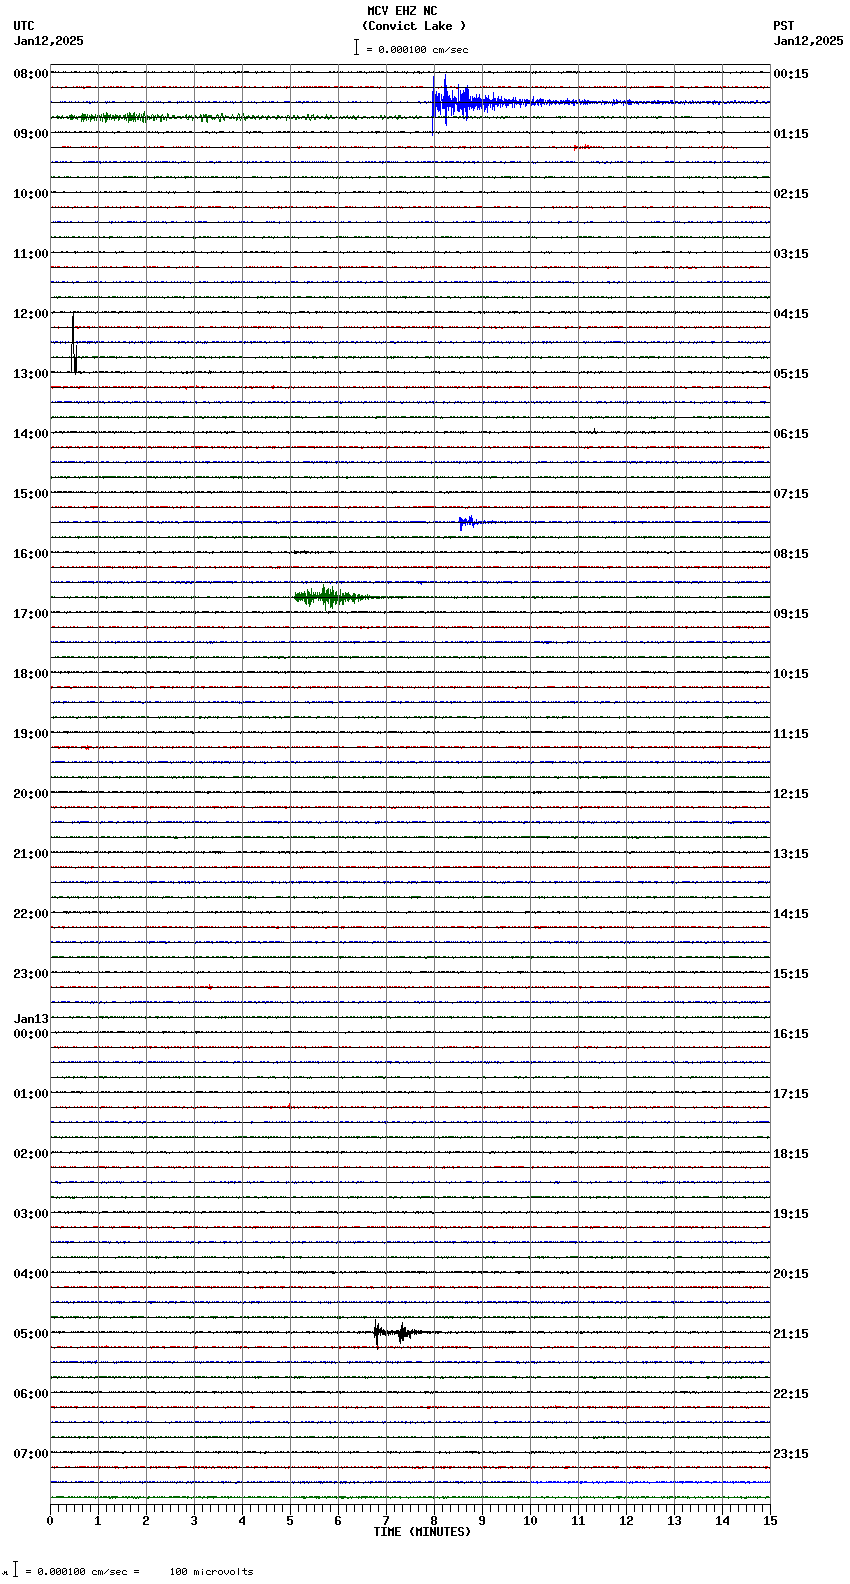Viewport: 850px width, 1584px height.
Task: Click the axis tick label '5'
Action: (x=290, y=1521)
